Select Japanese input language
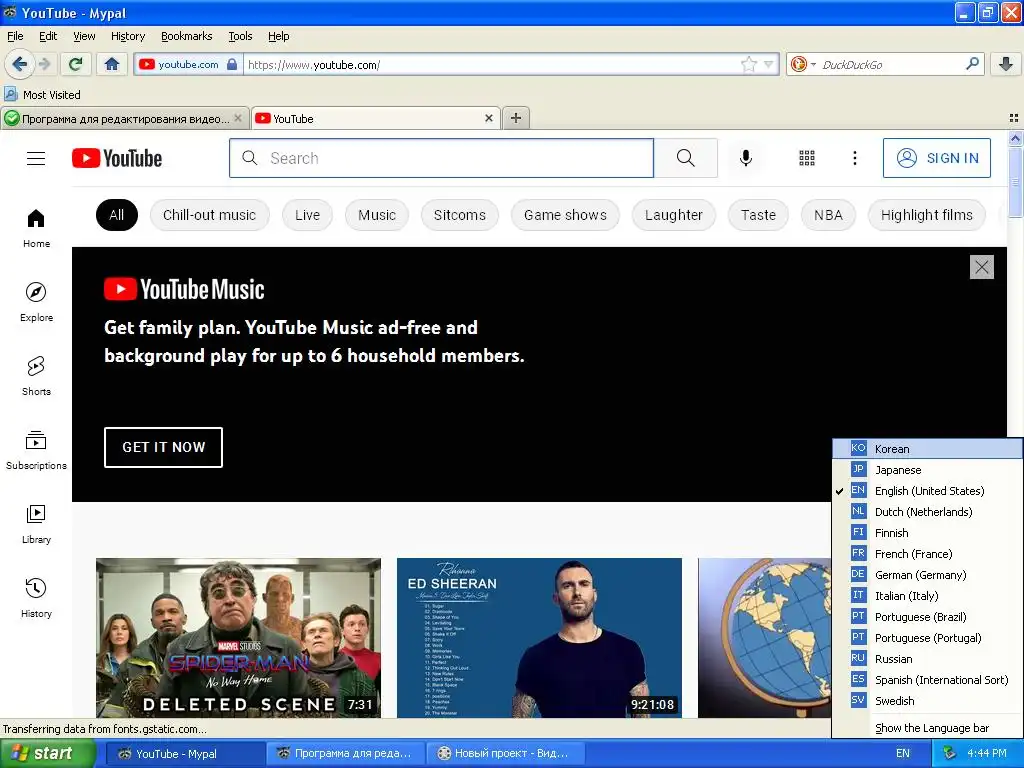Screen dimensions: 1024x768 point(927,470)
